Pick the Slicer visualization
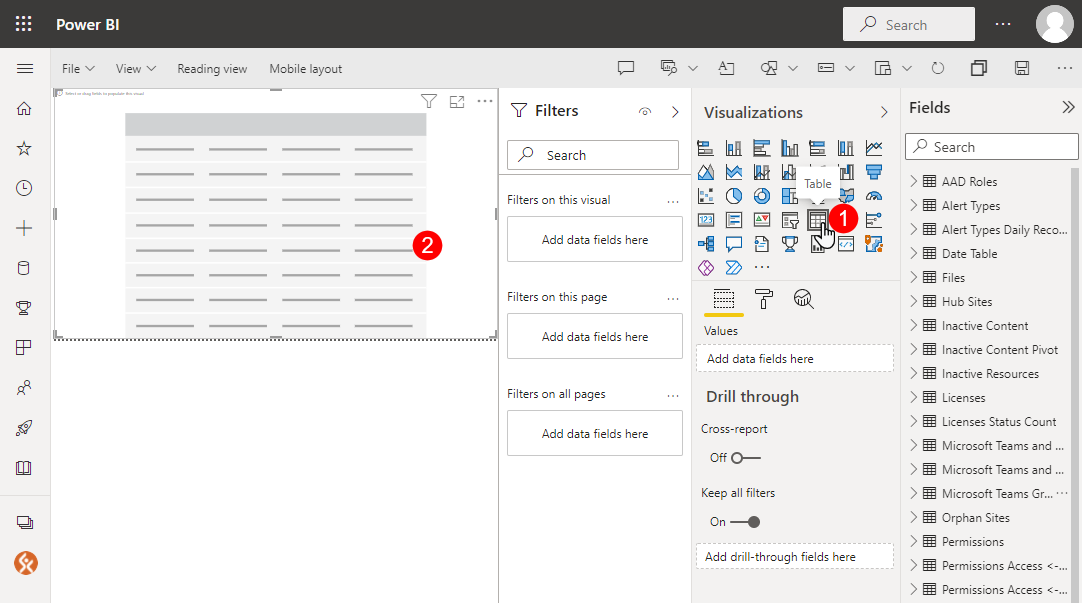Image resolution: width=1082 pixels, height=603 pixels. pos(789,220)
